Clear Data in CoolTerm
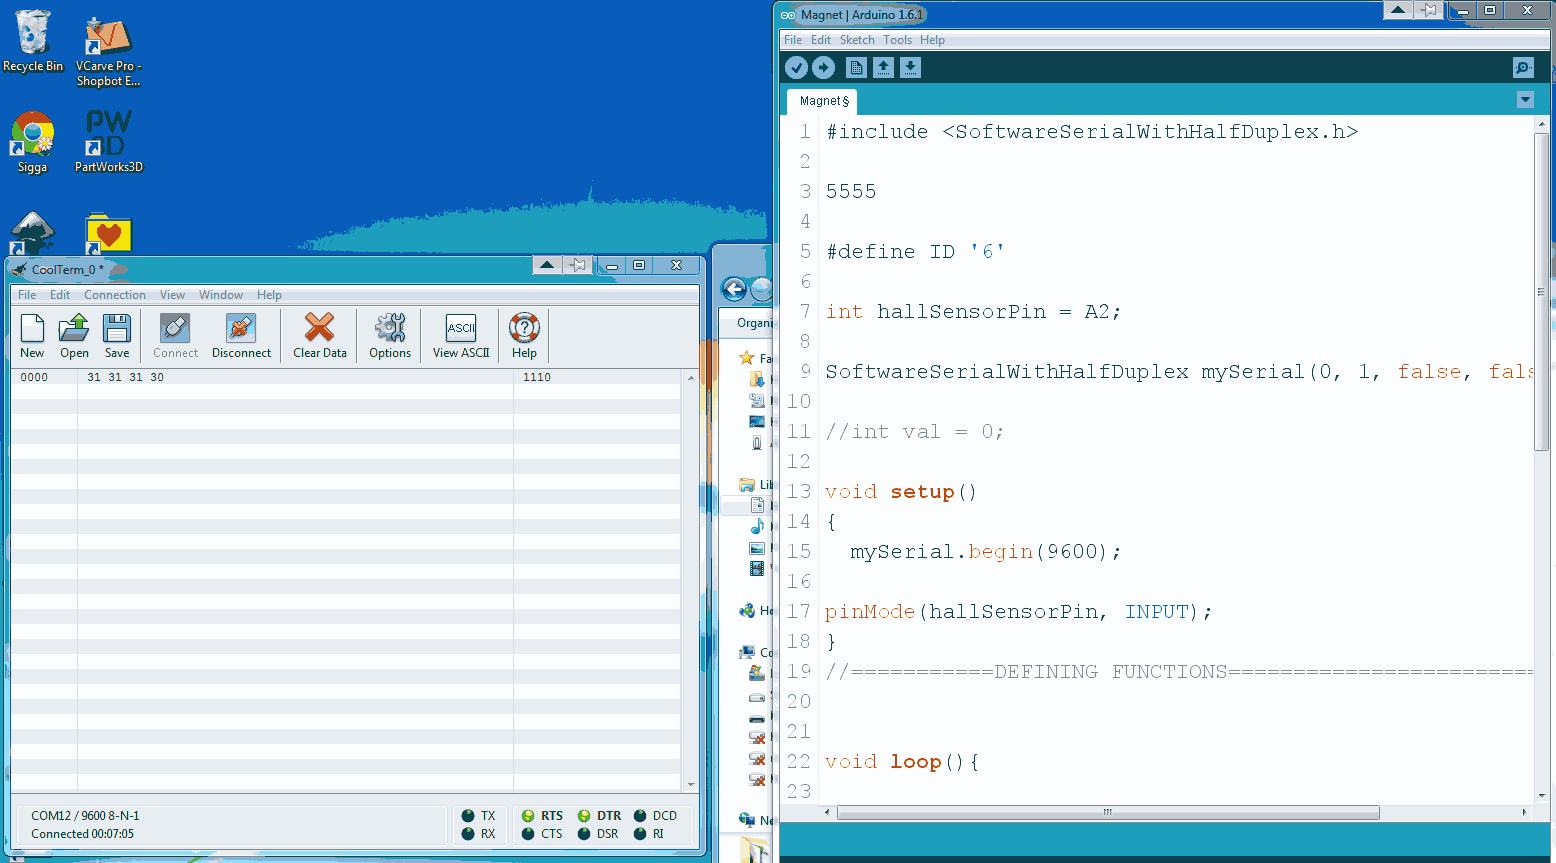The height and width of the screenshot is (863, 1556). click(320, 335)
